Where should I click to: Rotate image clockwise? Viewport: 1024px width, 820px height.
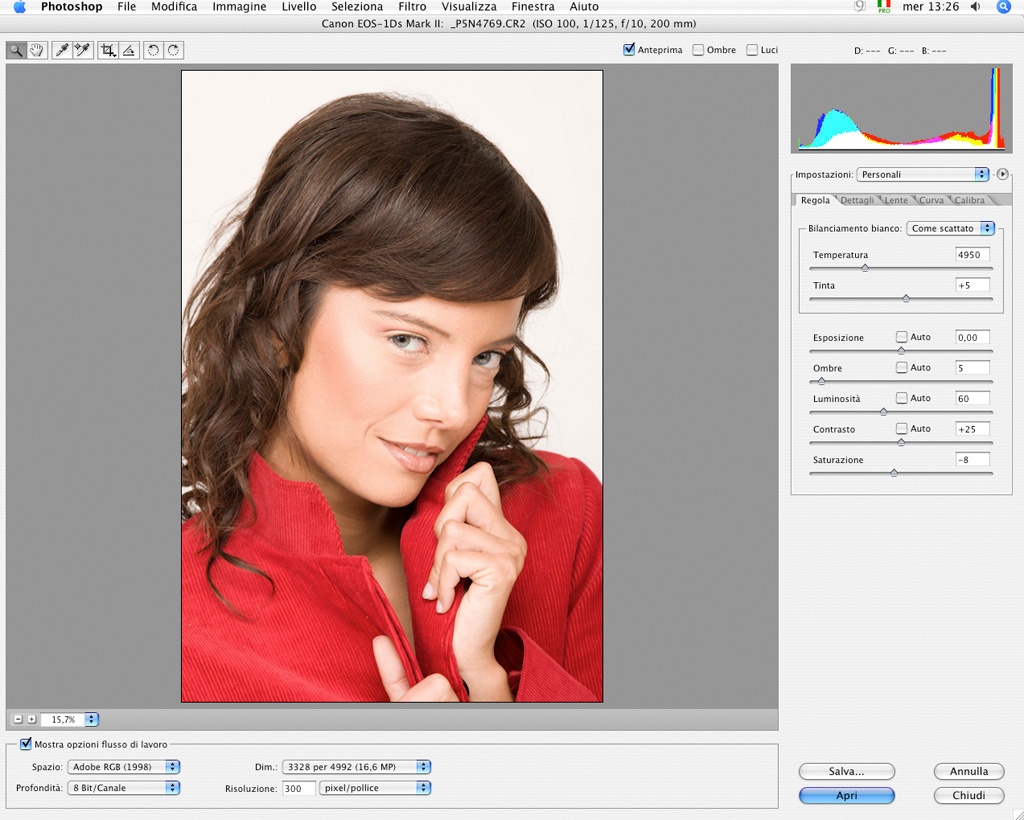[174, 50]
